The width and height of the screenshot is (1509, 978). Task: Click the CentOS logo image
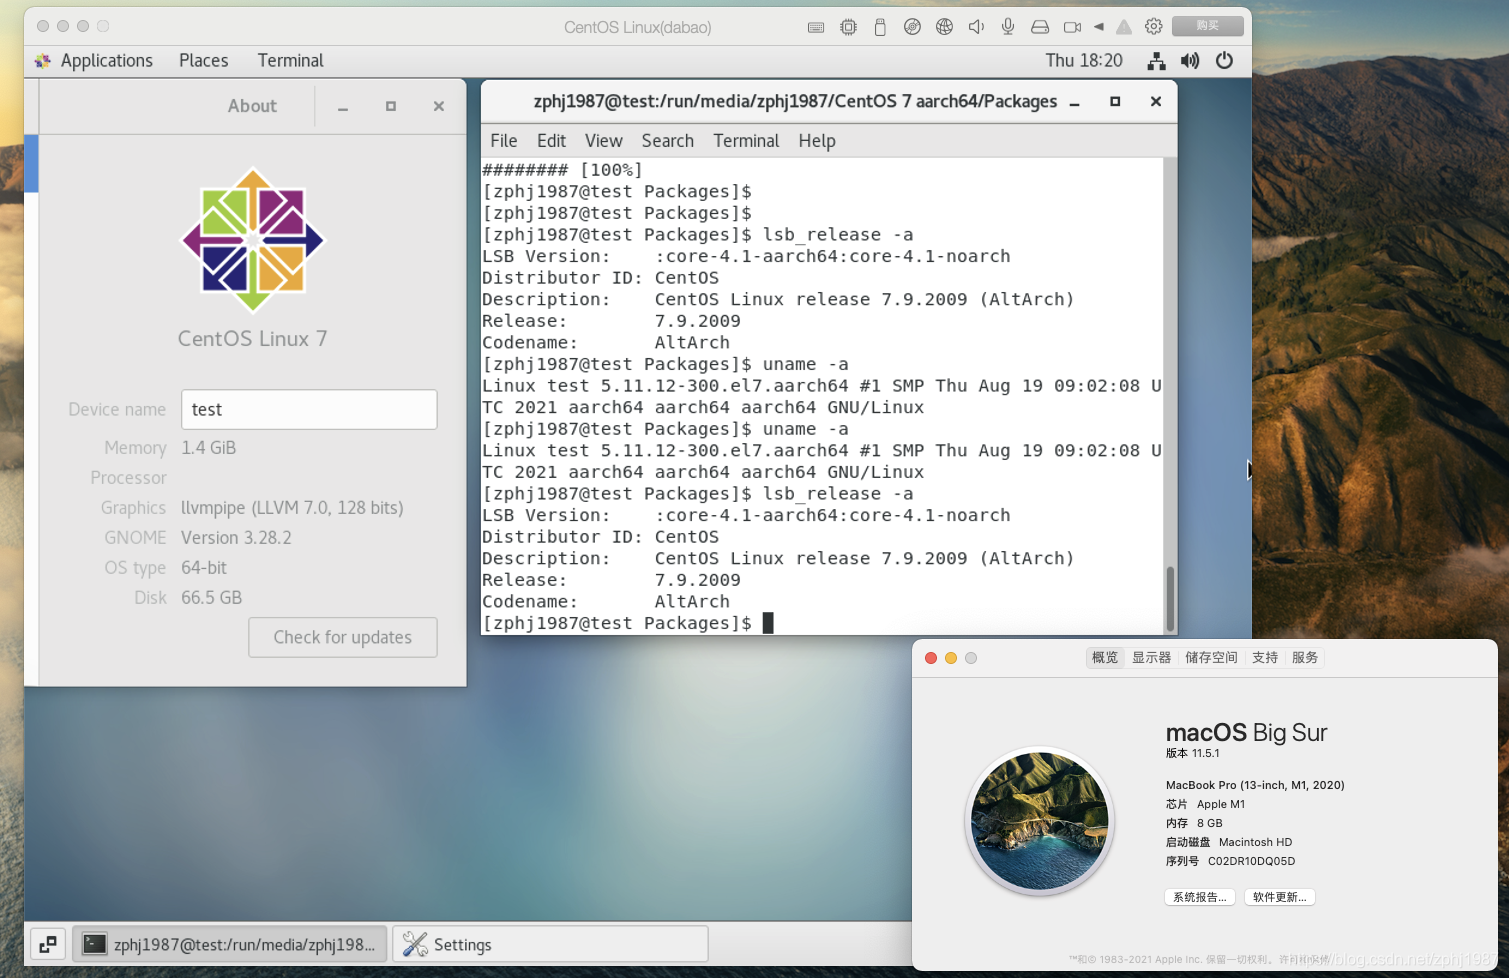click(252, 240)
